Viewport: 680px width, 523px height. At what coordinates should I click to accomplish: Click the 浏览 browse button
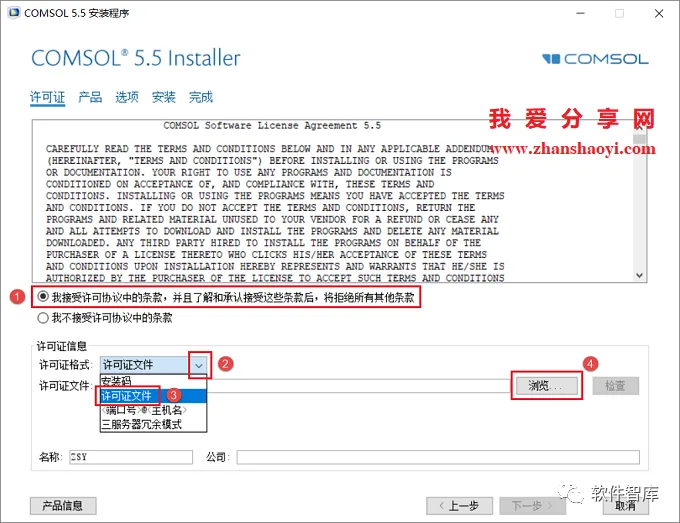546,386
